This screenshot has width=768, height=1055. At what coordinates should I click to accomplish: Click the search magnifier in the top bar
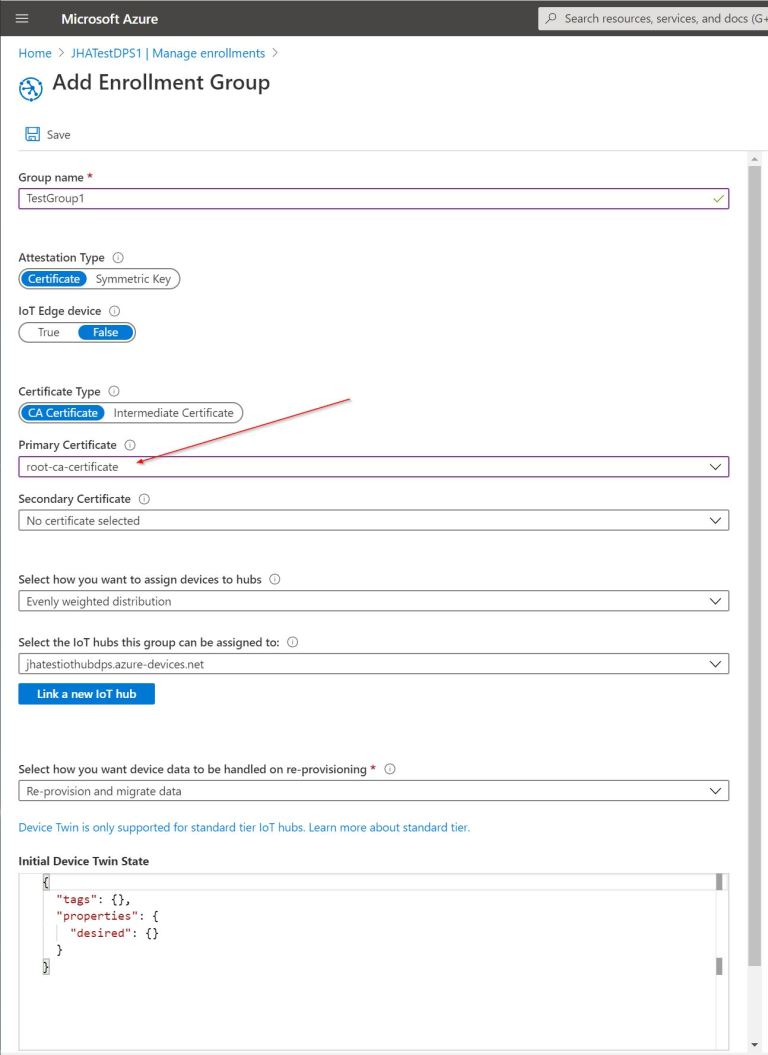pyautogui.click(x=550, y=18)
